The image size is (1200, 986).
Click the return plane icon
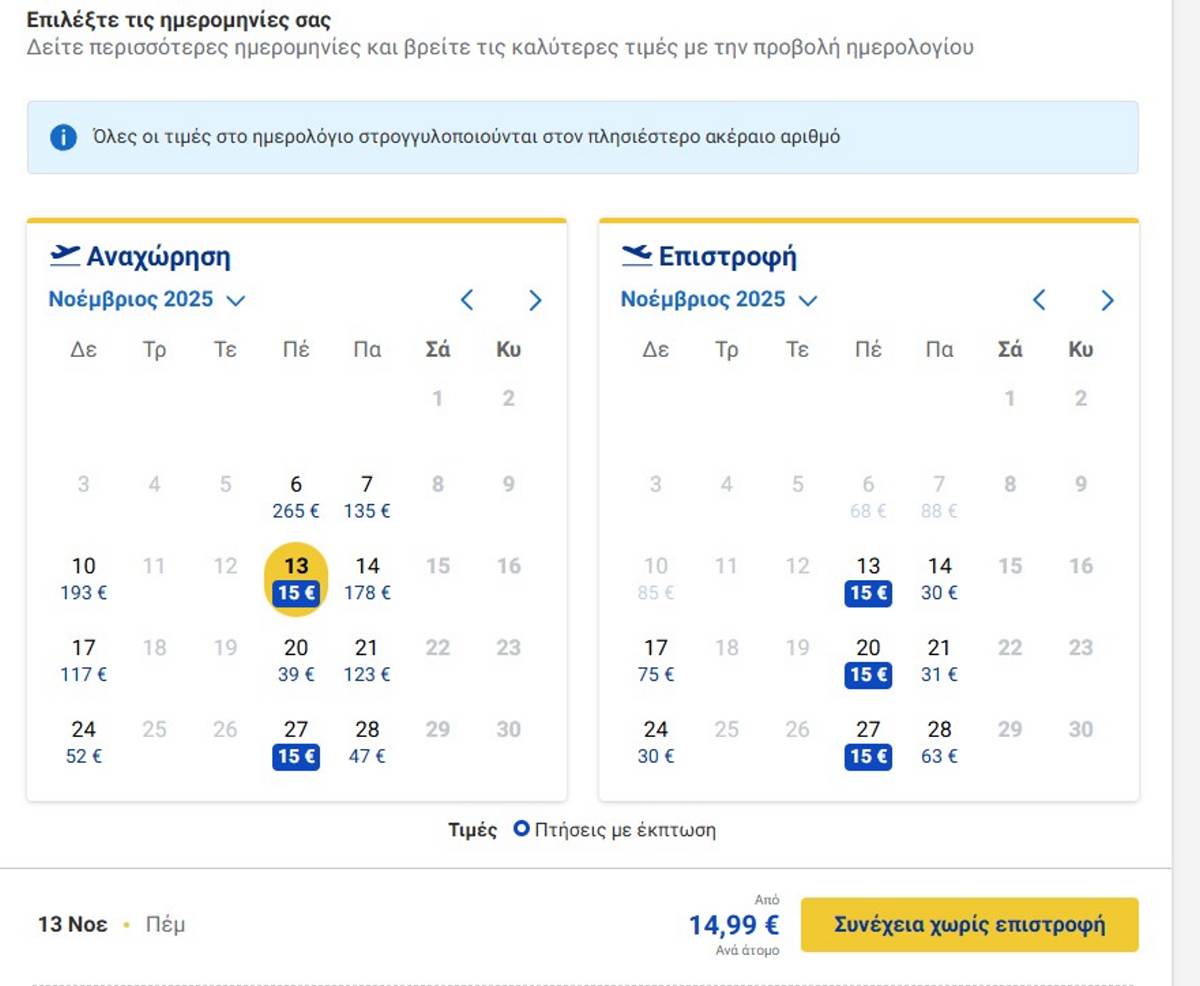(637, 256)
